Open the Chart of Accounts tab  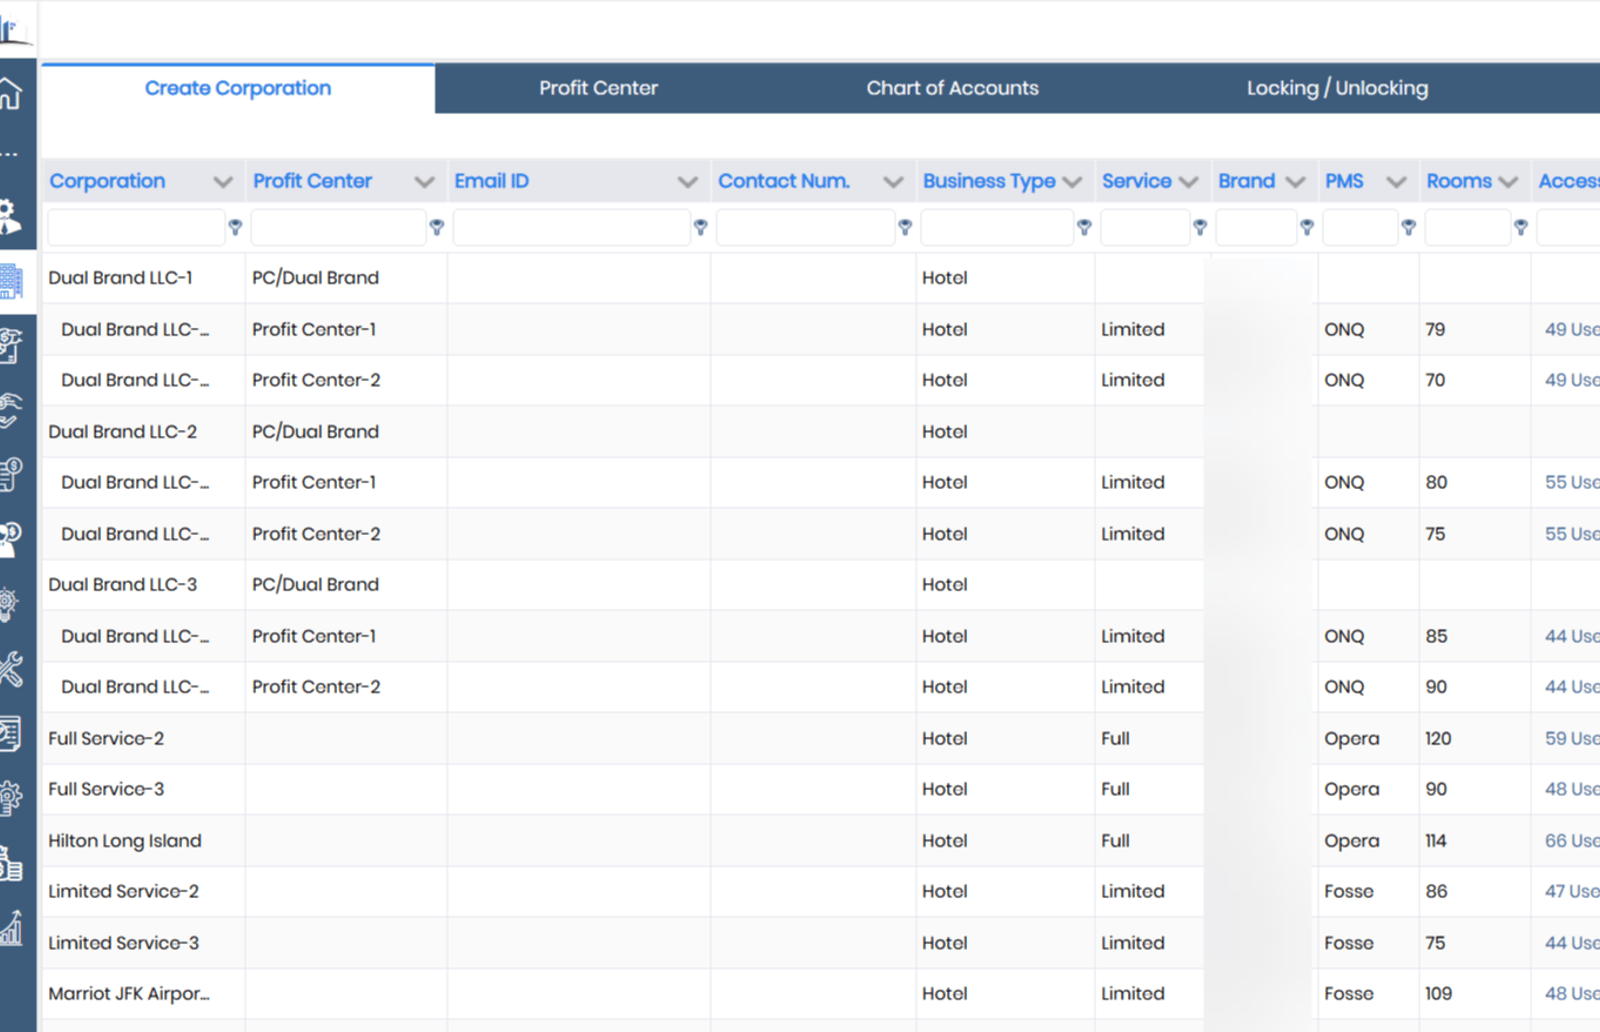[952, 88]
